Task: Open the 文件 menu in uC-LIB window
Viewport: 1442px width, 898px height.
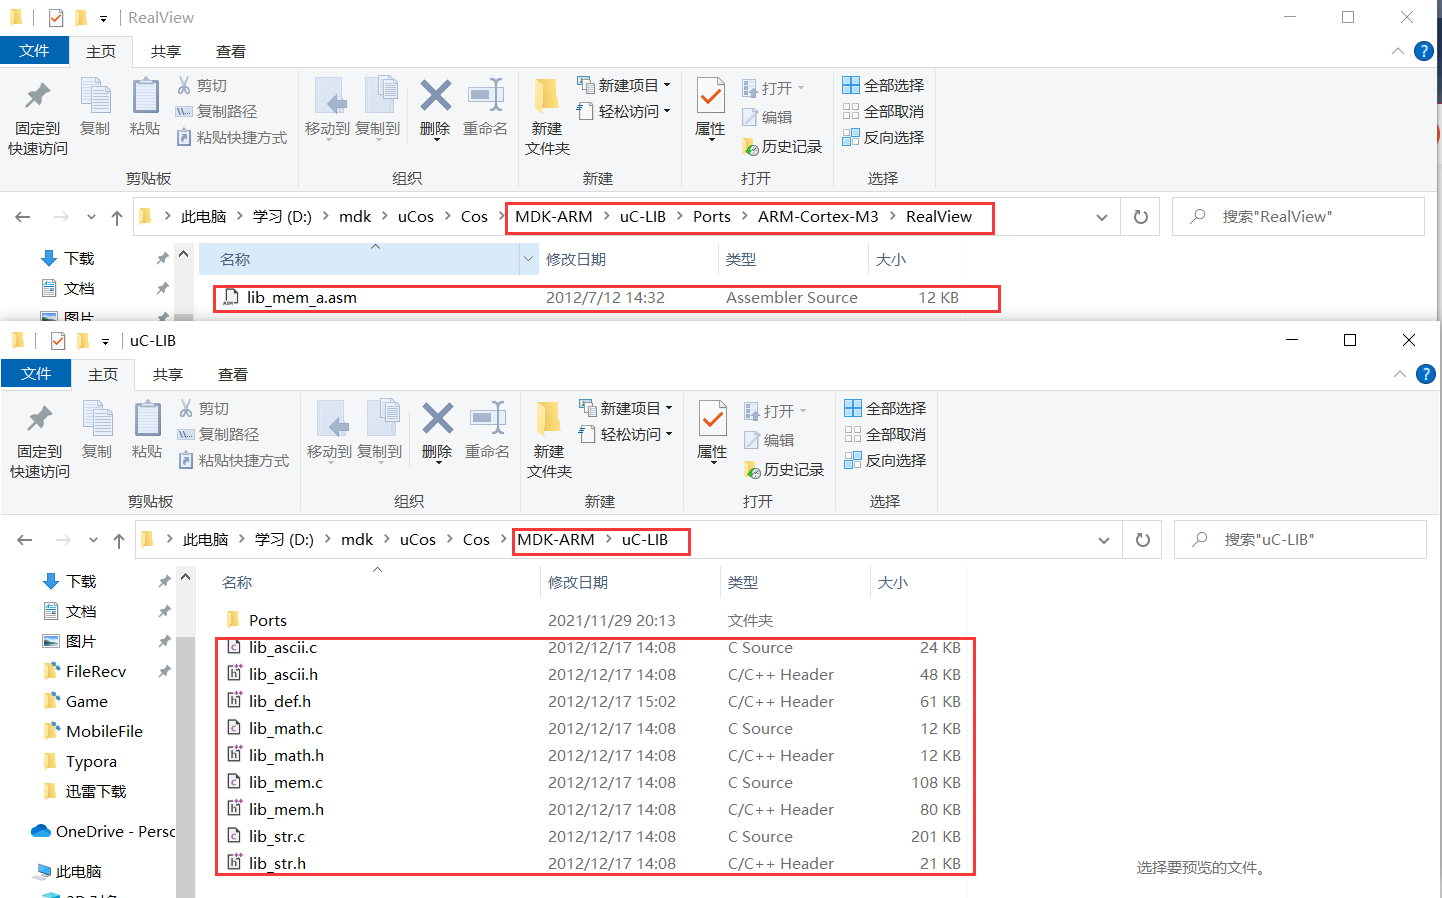Action: coord(36,373)
